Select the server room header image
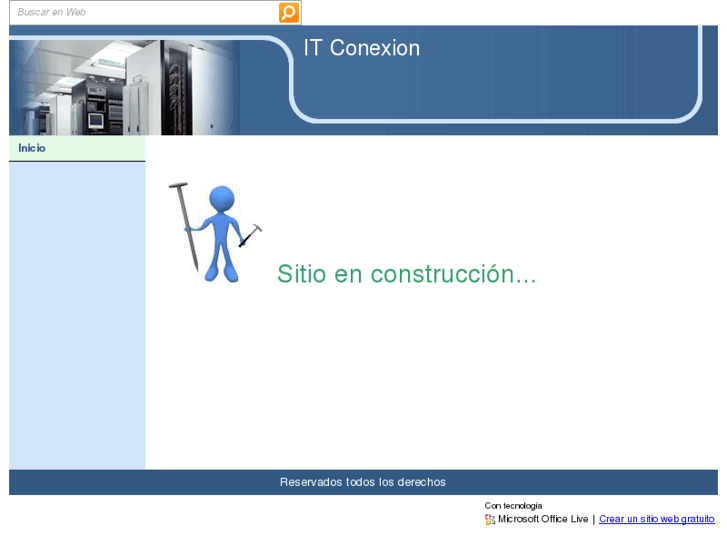The image size is (727, 545). [124, 87]
